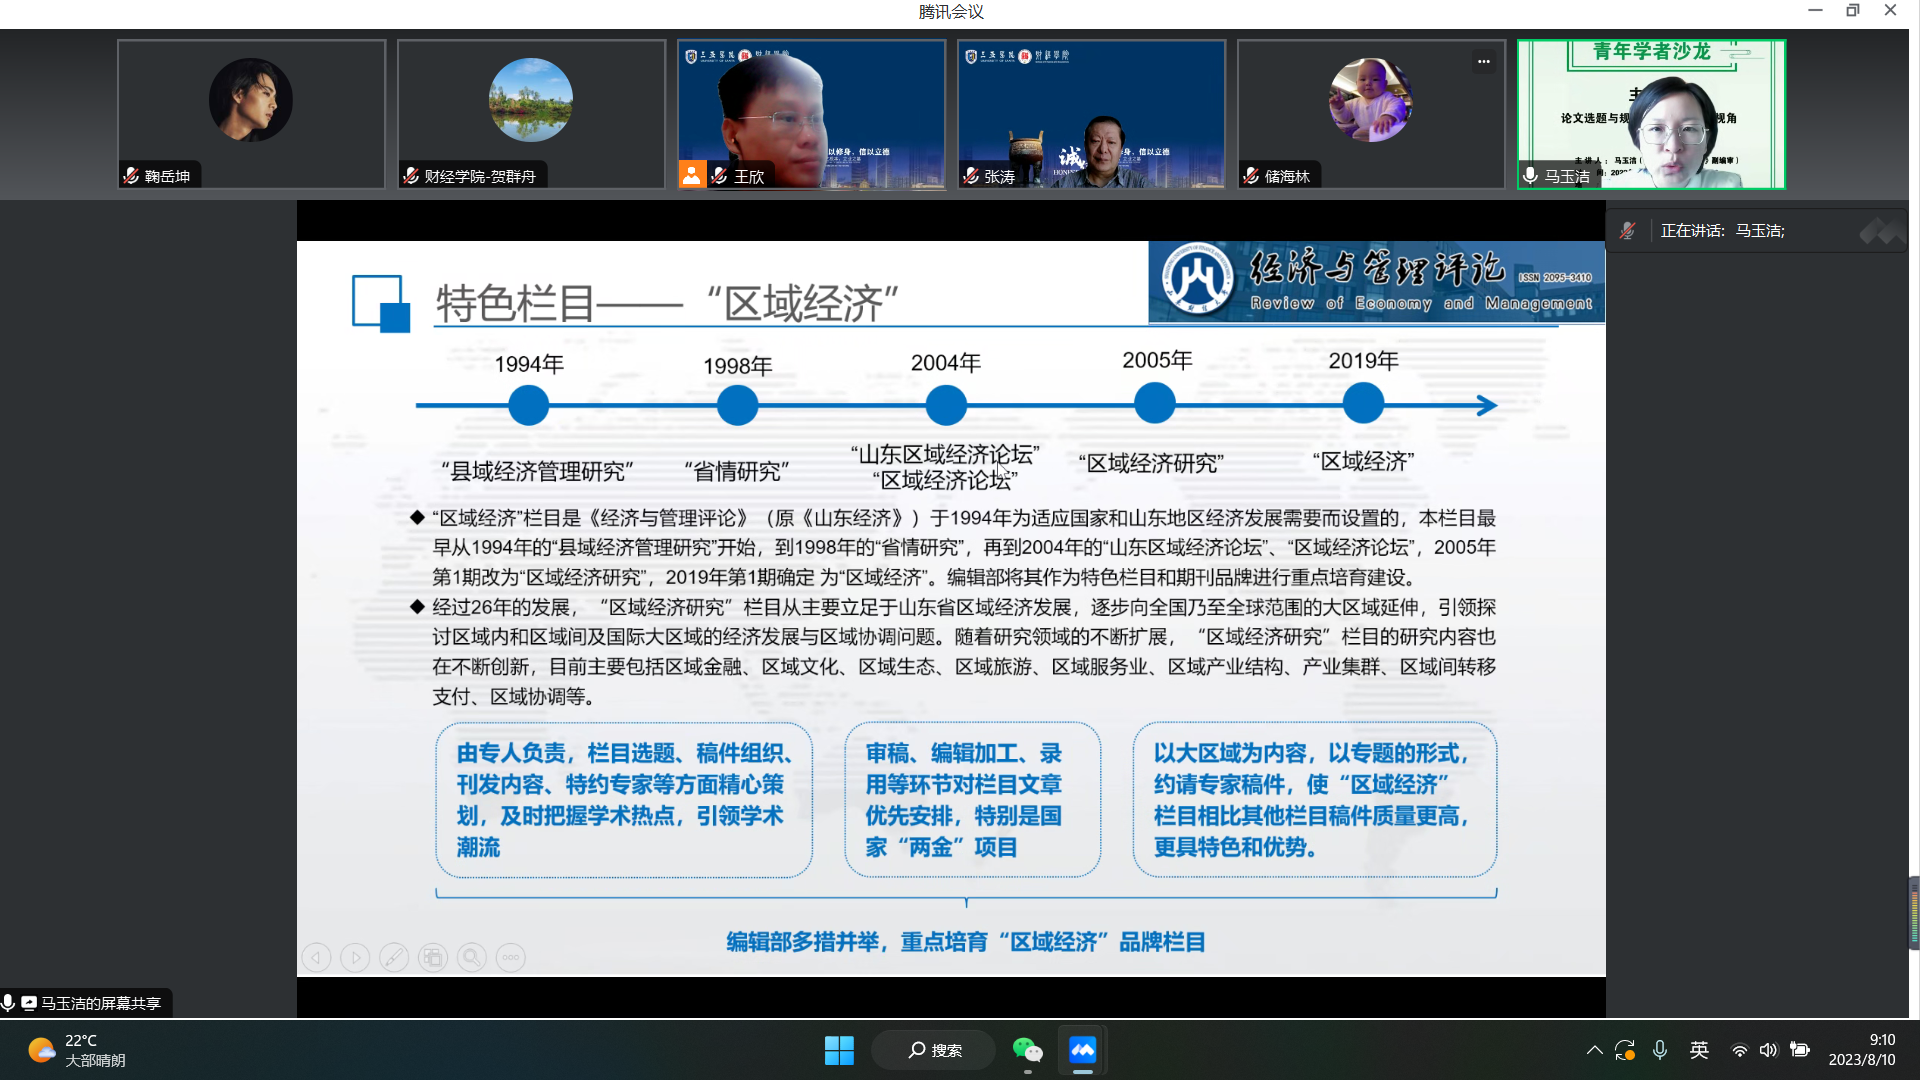Expand hidden icons chevron in system tray
This screenshot has width=1920, height=1080.
point(1595,1050)
